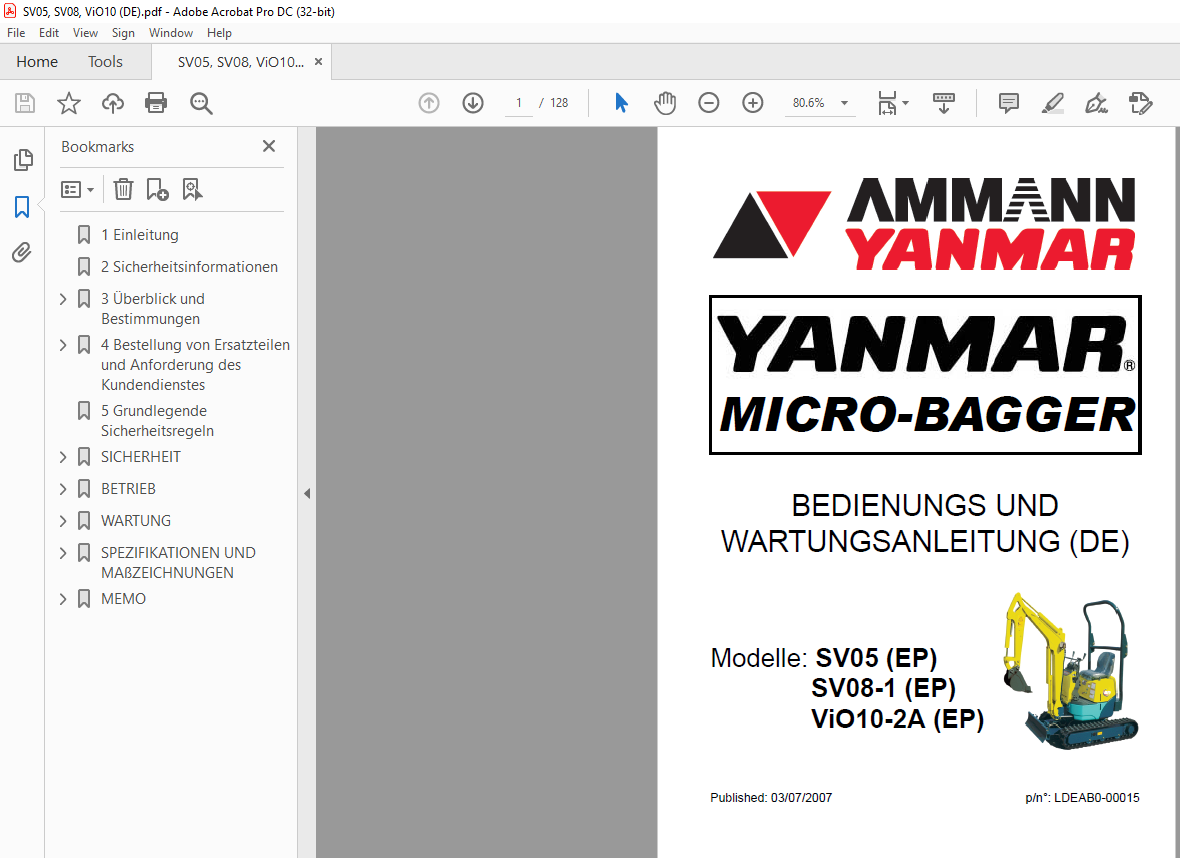Open the File menu
The width and height of the screenshot is (1180, 858).
(x=16, y=32)
